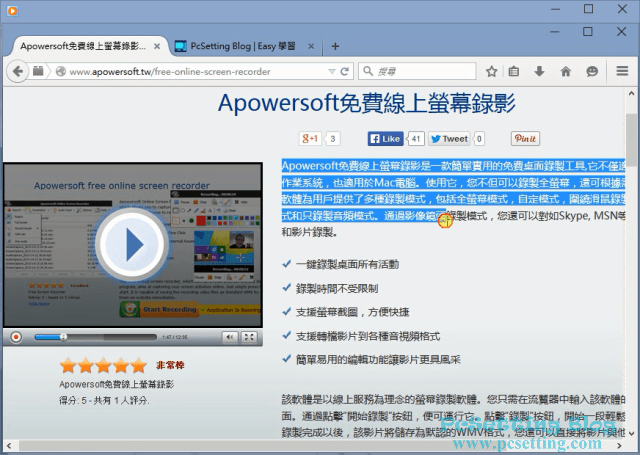Click the five-star rating
The width and height of the screenshot is (640, 455).
point(103,365)
